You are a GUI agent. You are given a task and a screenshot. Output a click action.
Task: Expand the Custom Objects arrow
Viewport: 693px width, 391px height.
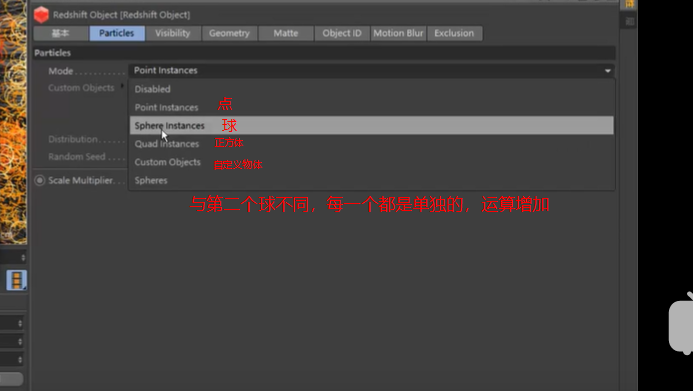click(x=122, y=87)
